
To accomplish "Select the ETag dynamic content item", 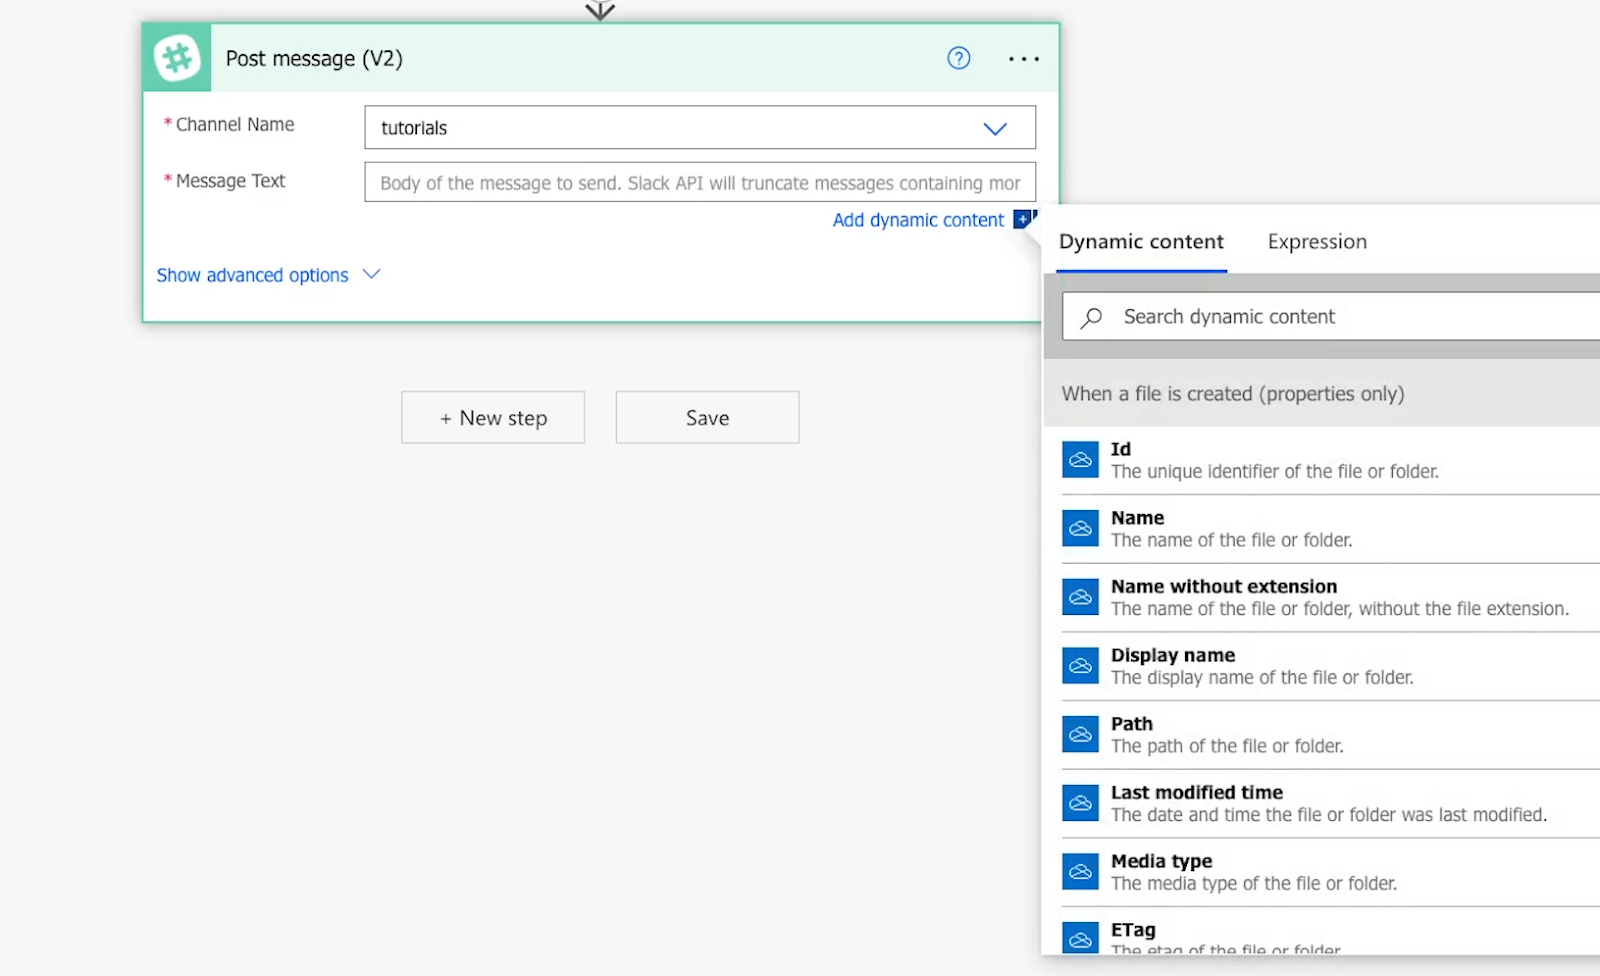I will coord(1330,932).
